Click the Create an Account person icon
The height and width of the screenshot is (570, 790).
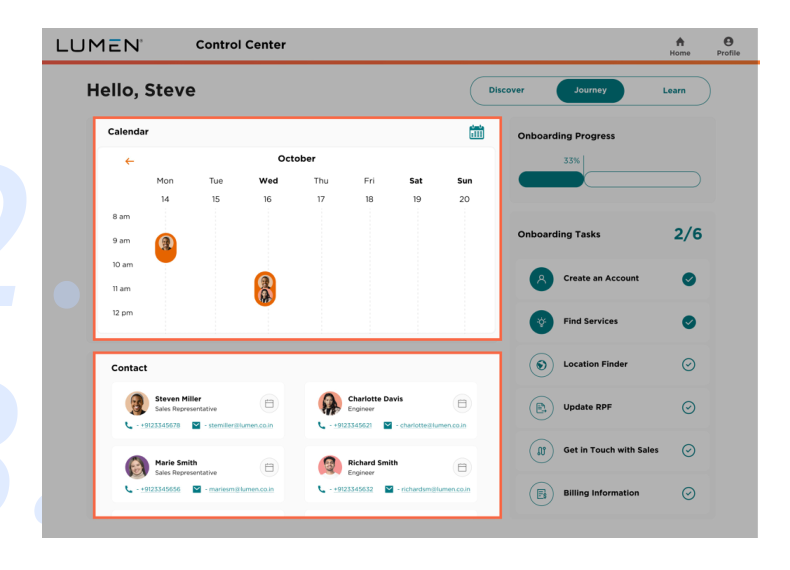(542, 279)
